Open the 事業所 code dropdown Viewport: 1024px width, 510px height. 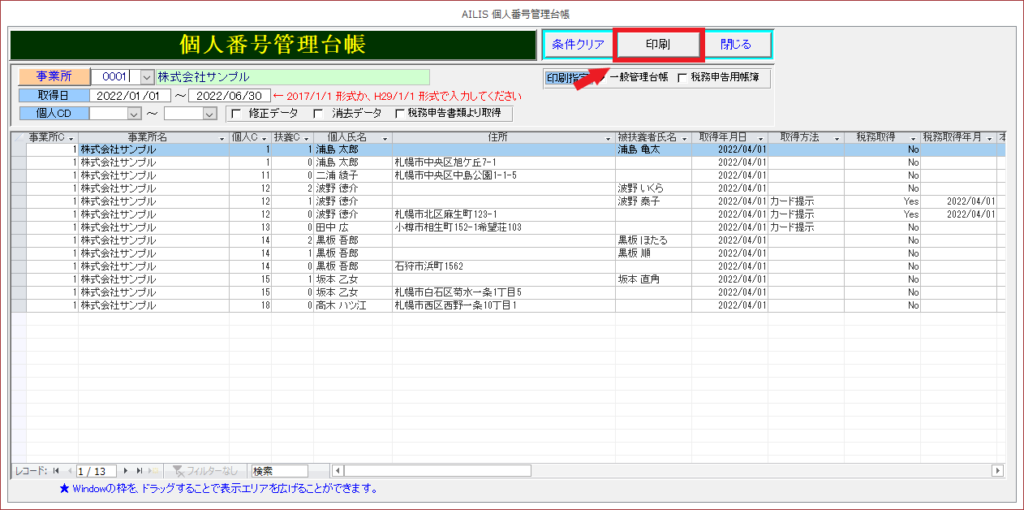tap(147, 77)
